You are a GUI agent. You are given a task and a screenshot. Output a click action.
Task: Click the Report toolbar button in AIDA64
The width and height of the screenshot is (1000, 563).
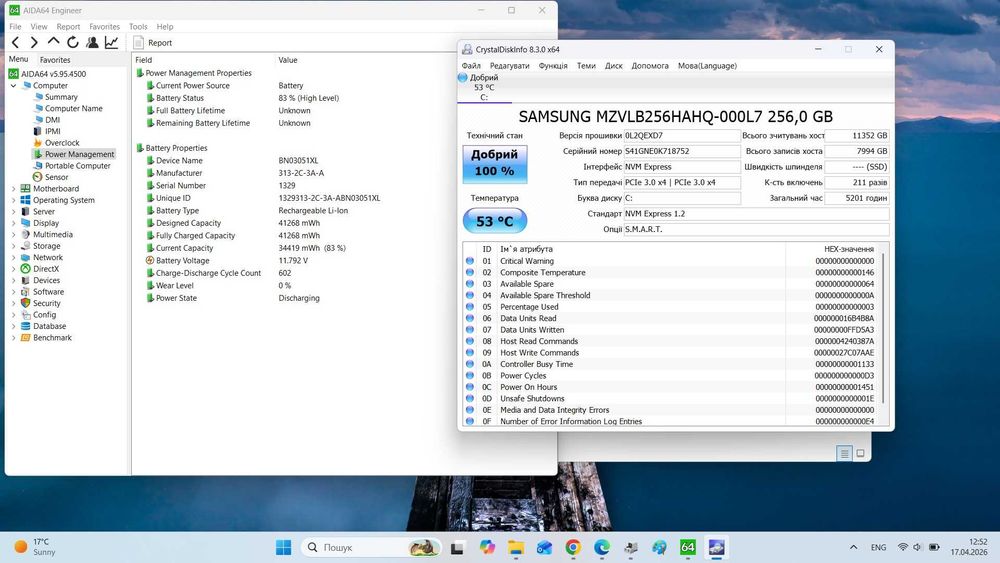152,43
